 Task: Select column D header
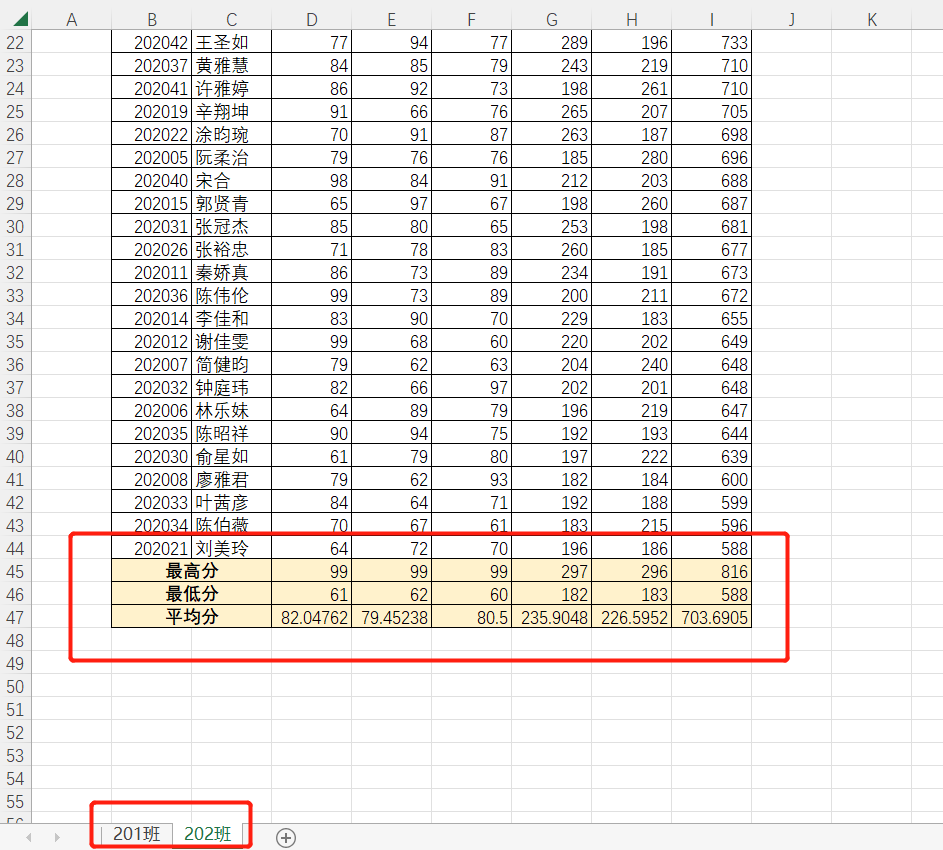pos(312,20)
